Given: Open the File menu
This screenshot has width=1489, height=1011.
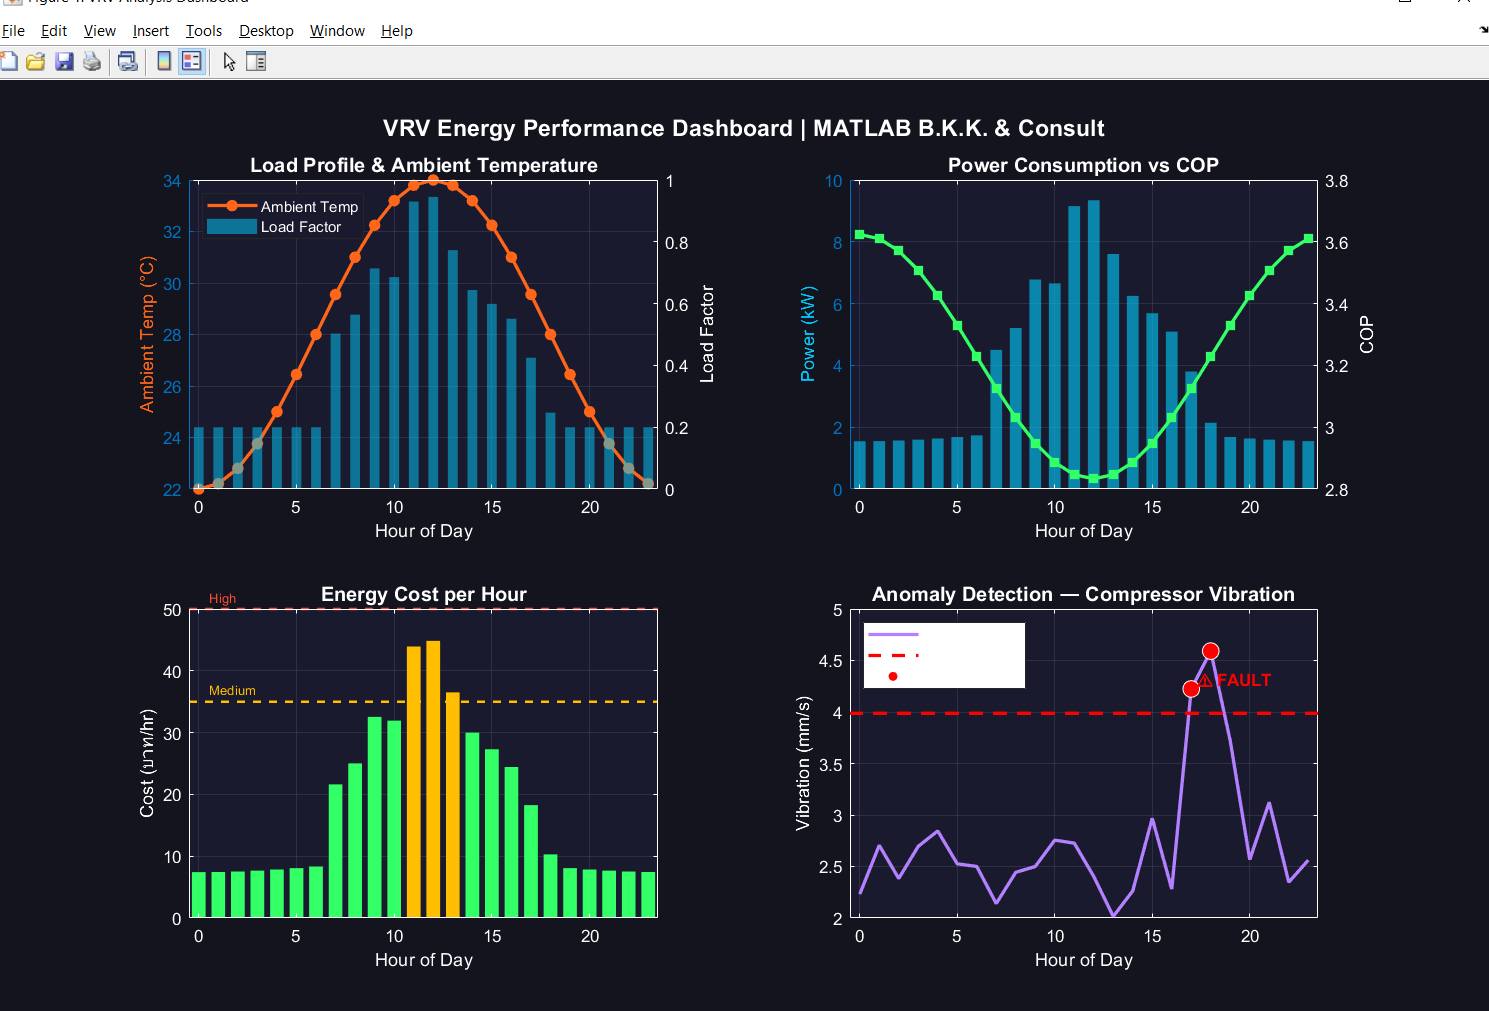Looking at the screenshot, I should tap(13, 31).
